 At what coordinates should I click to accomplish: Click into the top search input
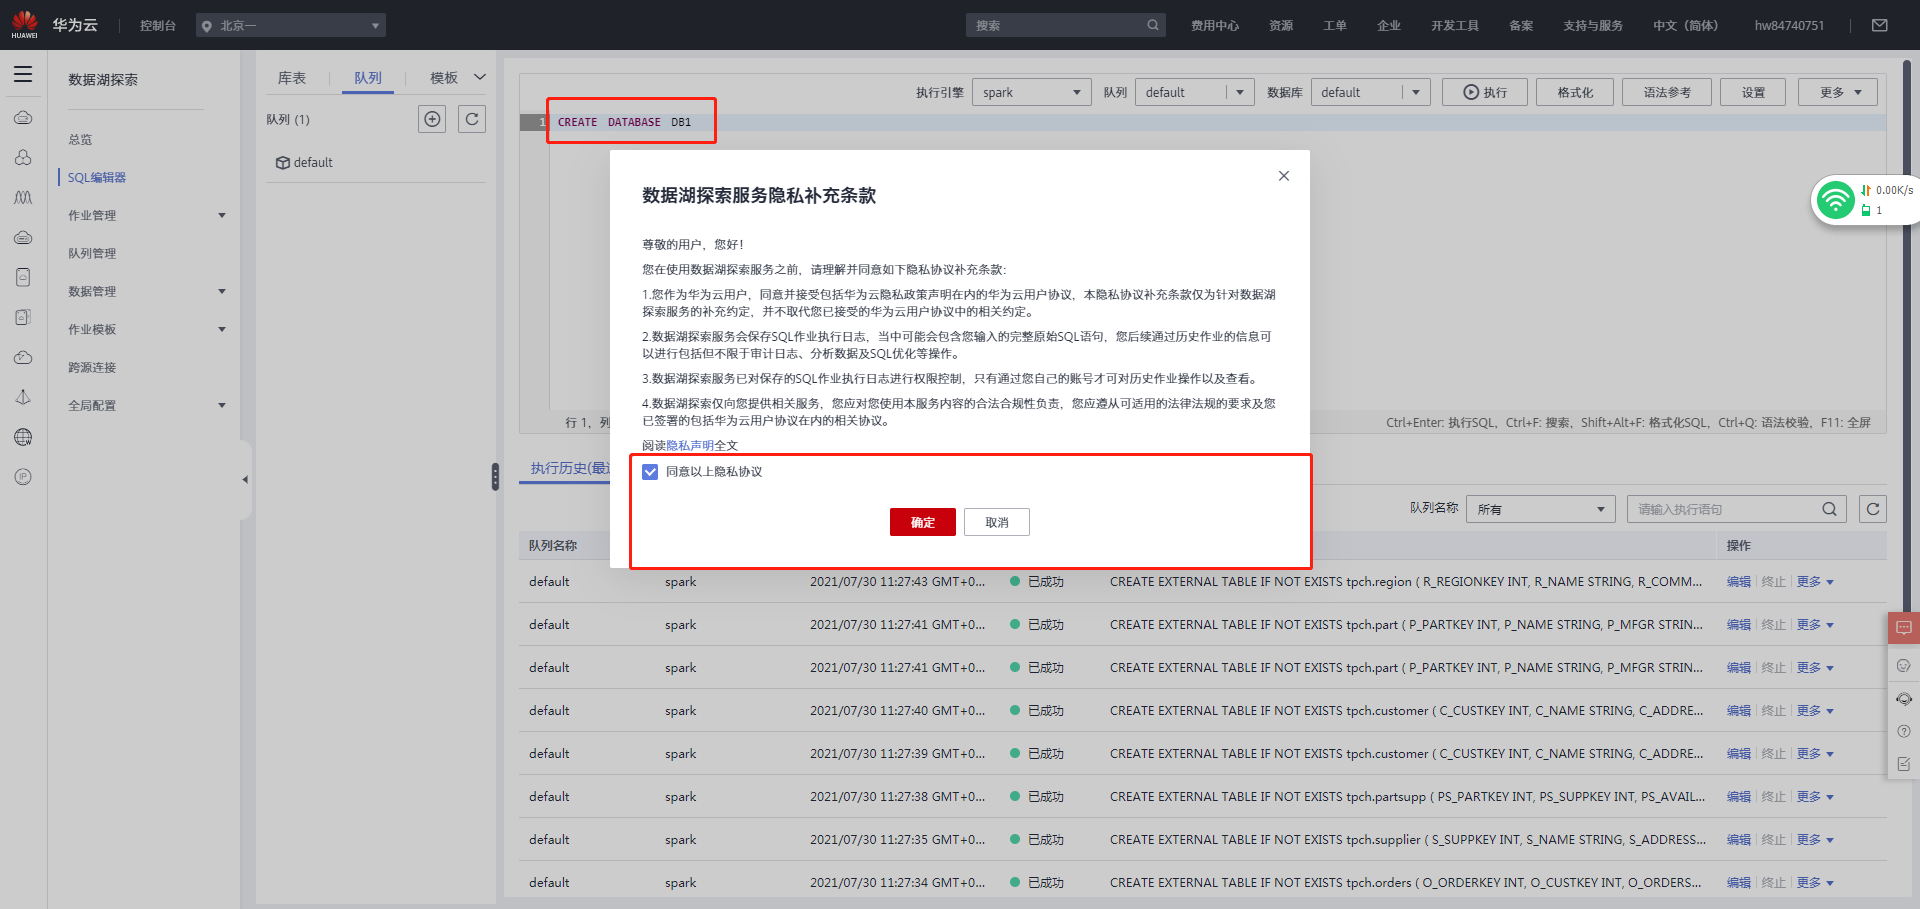(x=1055, y=25)
